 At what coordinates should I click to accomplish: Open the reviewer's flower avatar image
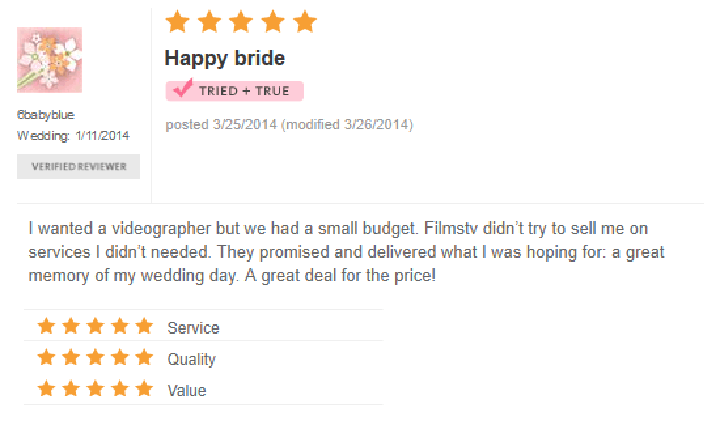click(x=50, y=60)
